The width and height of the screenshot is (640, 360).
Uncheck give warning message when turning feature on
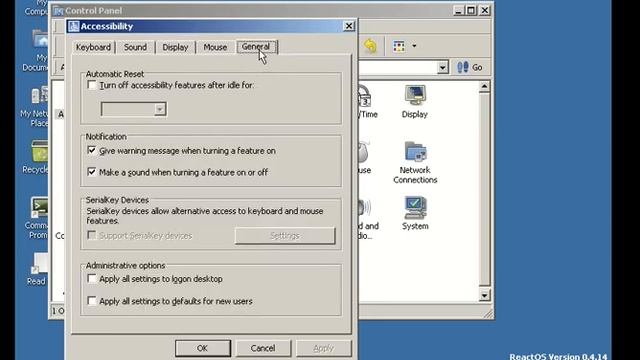point(92,151)
